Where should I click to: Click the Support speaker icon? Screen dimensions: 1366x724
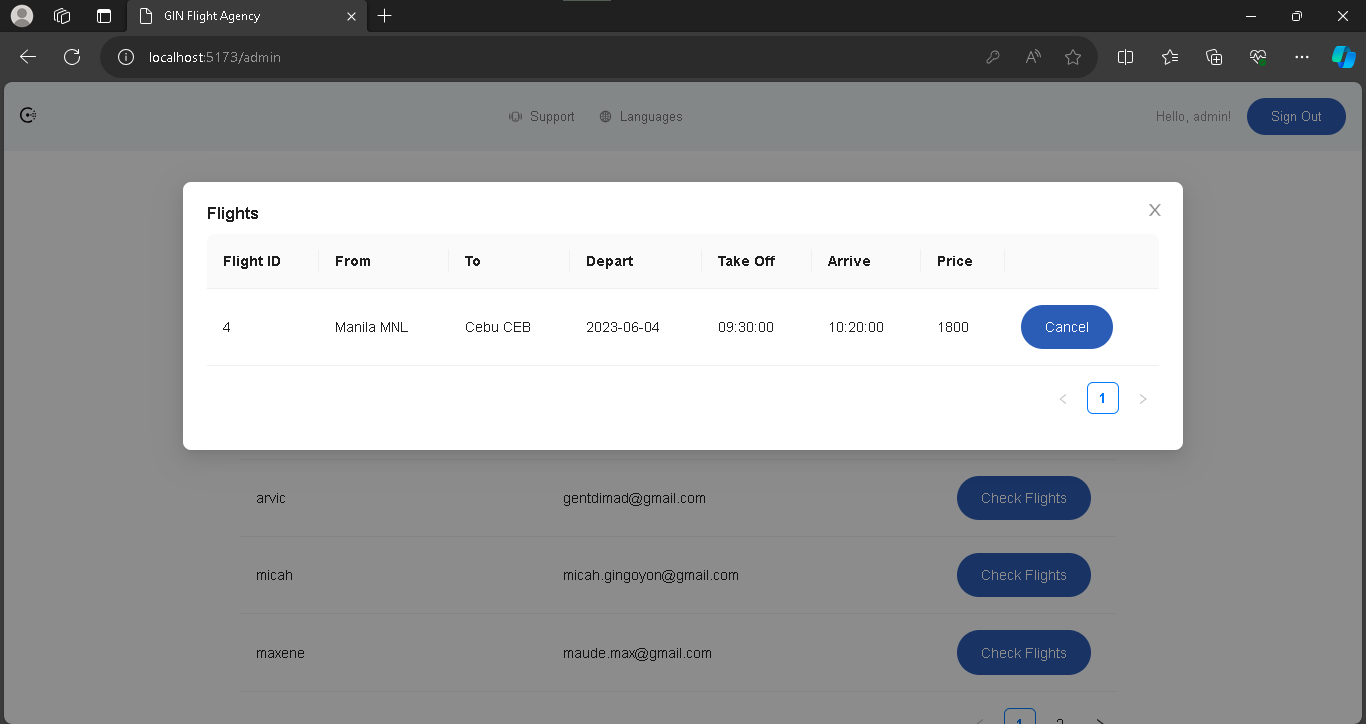[x=514, y=116]
